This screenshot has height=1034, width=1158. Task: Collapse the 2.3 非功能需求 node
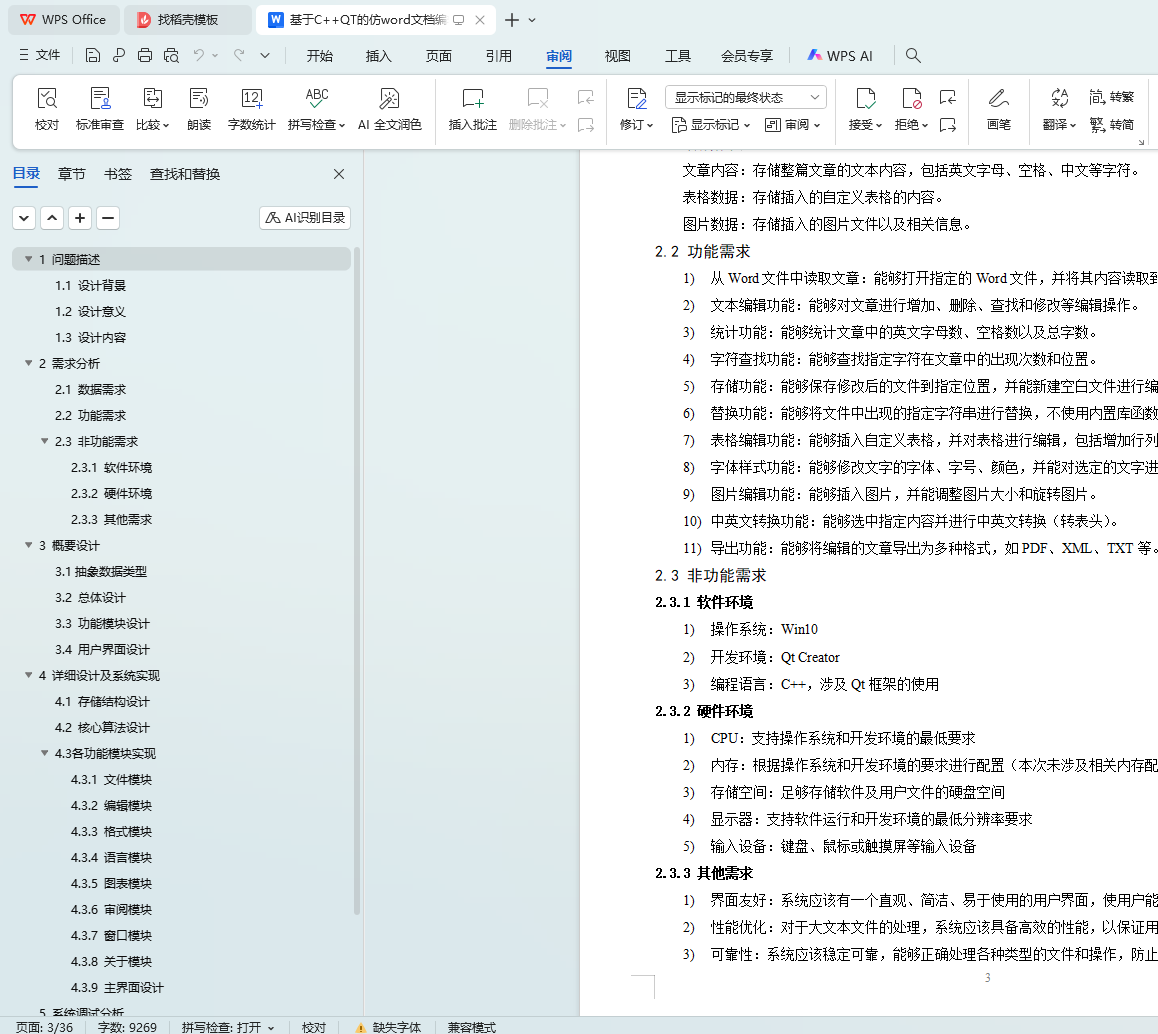pos(45,441)
